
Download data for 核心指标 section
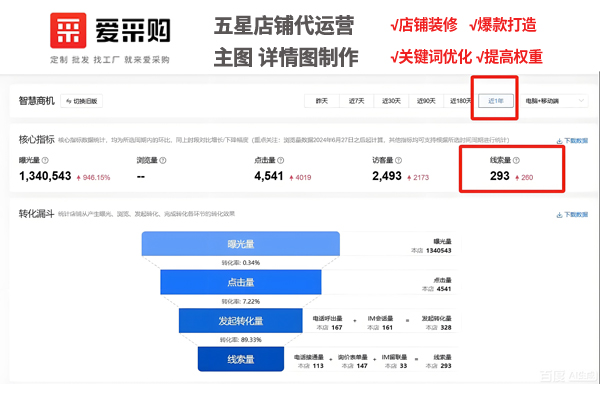point(572,141)
